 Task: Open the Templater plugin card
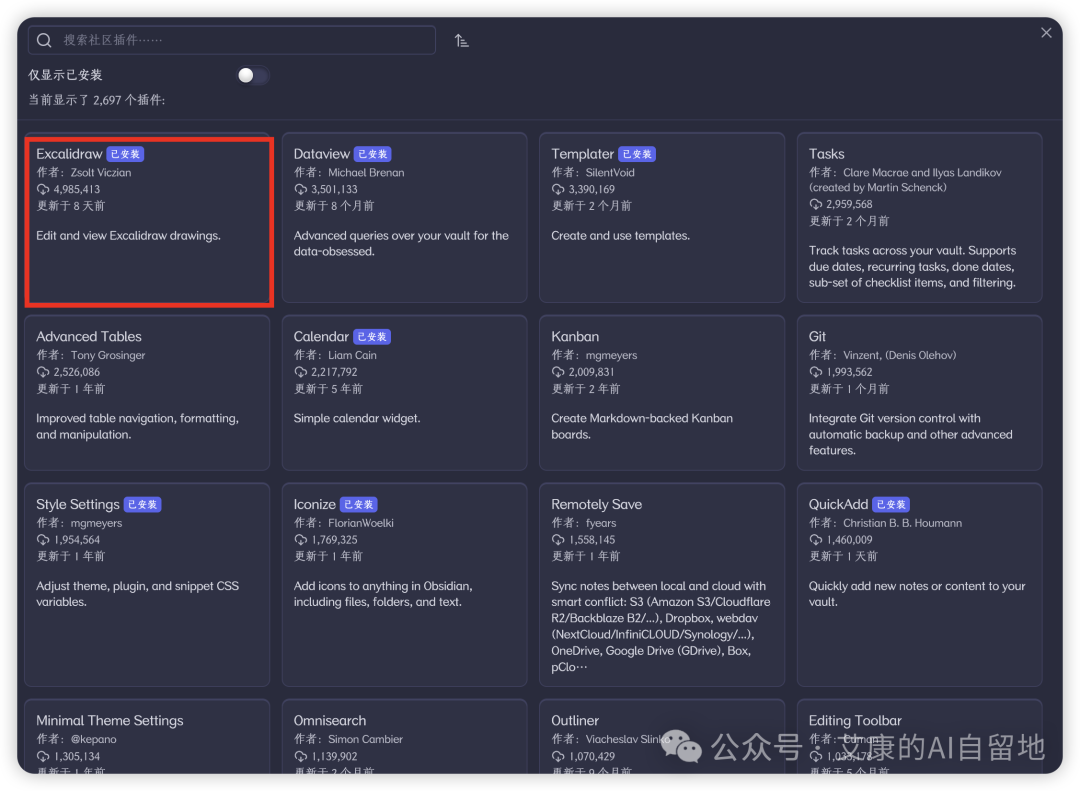point(662,218)
